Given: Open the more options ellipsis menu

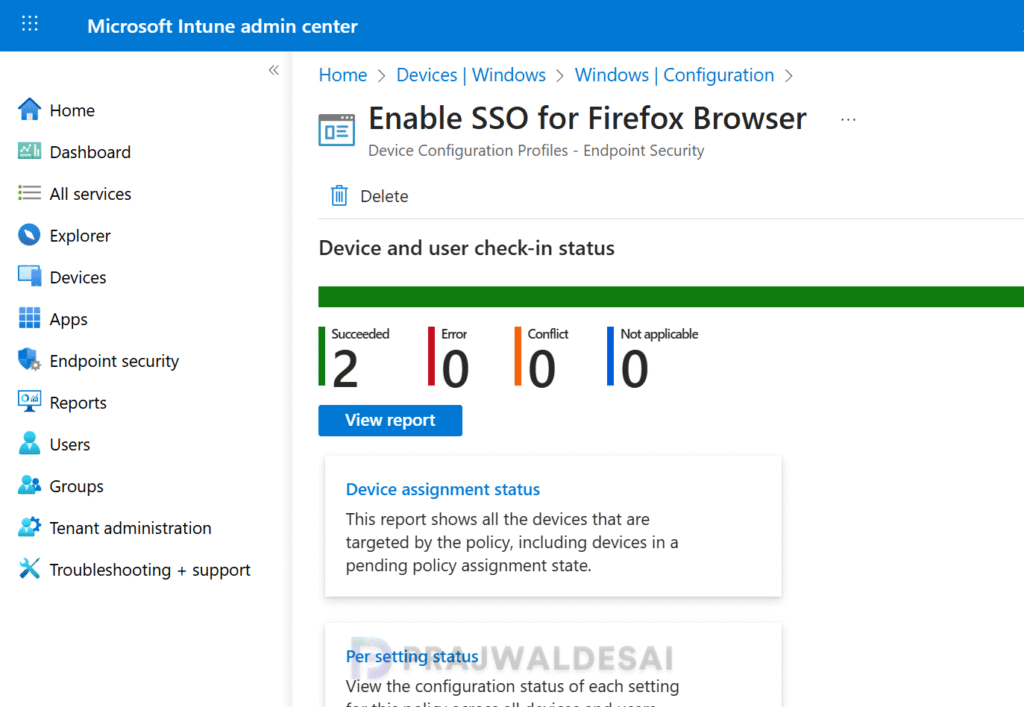Looking at the screenshot, I should point(848,119).
